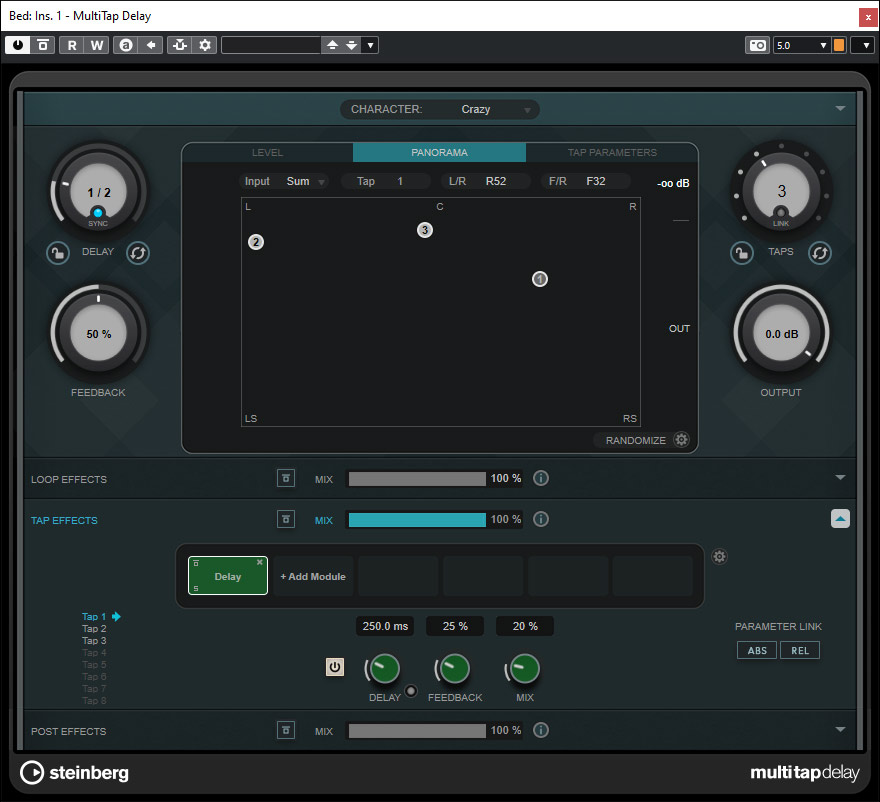This screenshot has width=880, height=802.
Task: Collapse the Tap Effects section
Action: (x=840, y=519)
